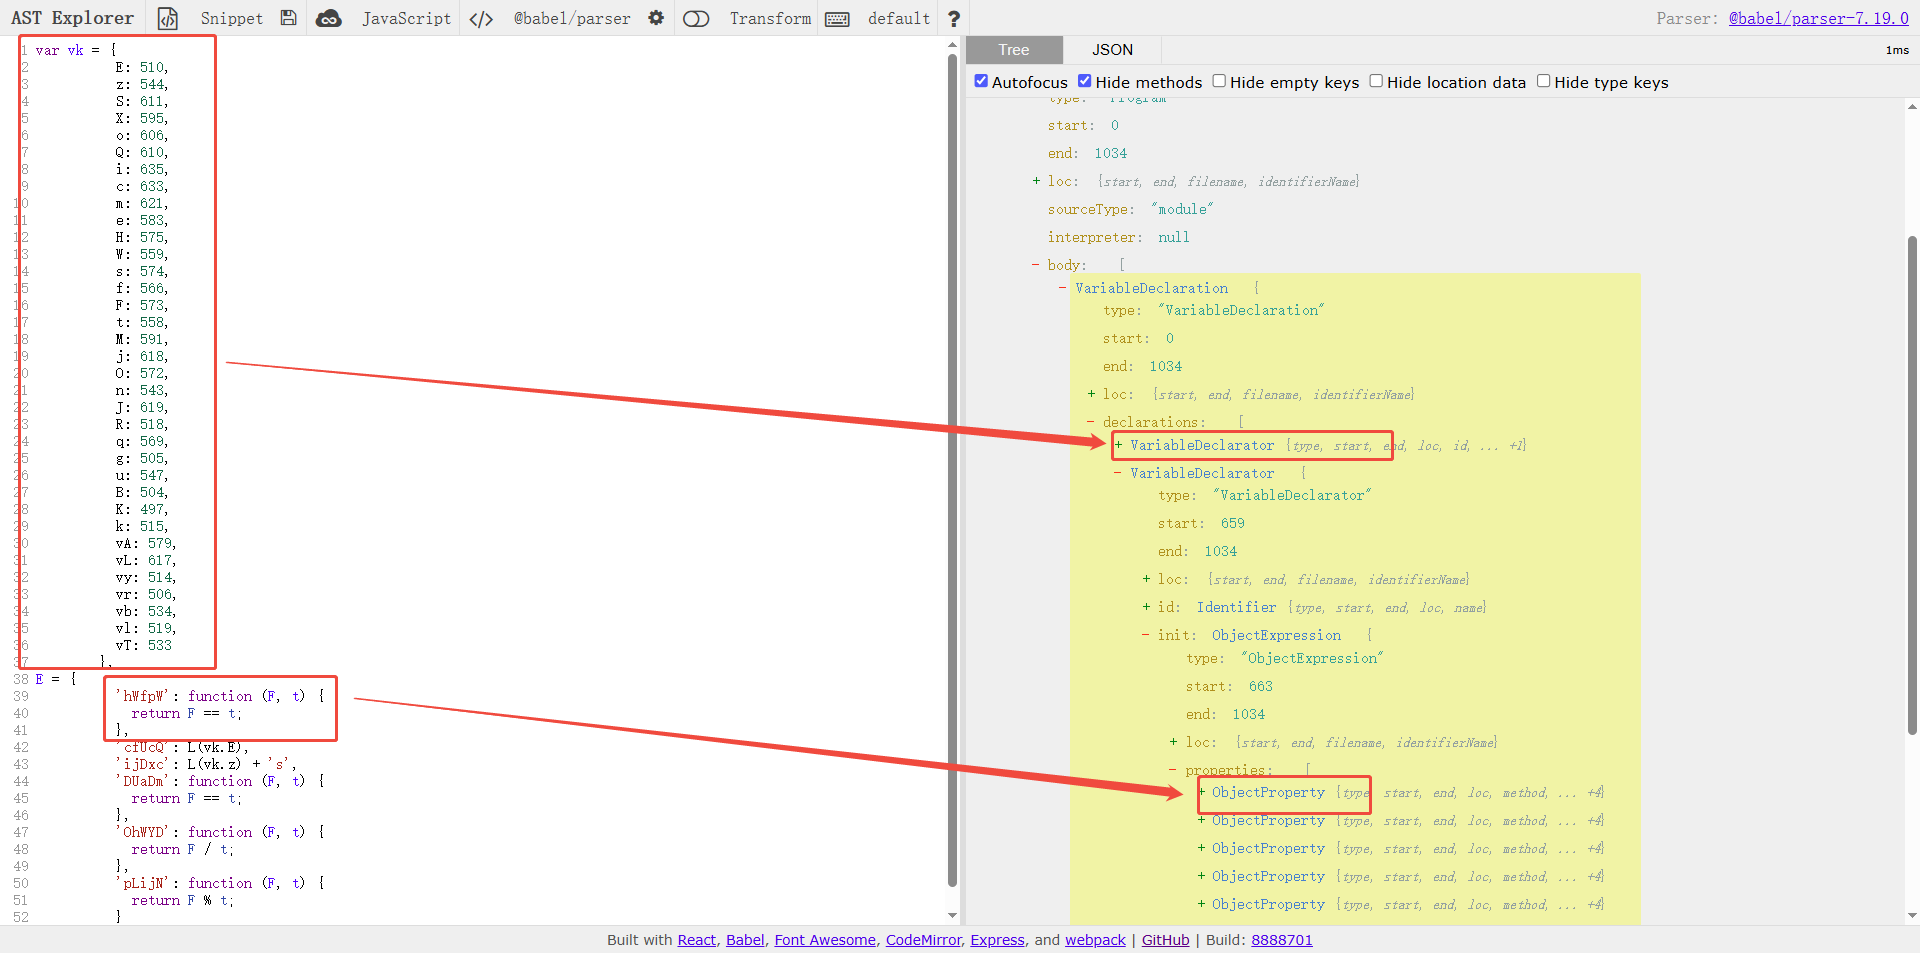This screenshot has width=1920, height=953.
Task: Collapse the body array node
Action: [1036, 265]
